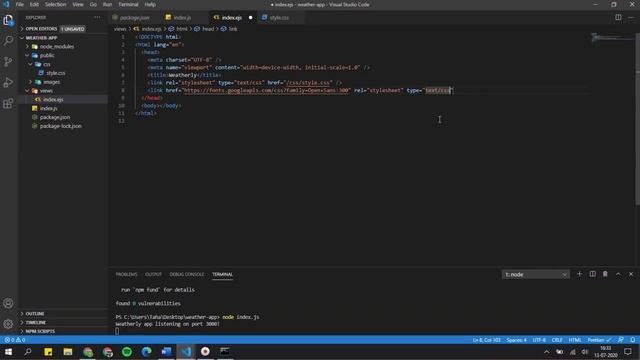Open notifications bell in status bar
640x360 pixels.
tap(632, 340)
